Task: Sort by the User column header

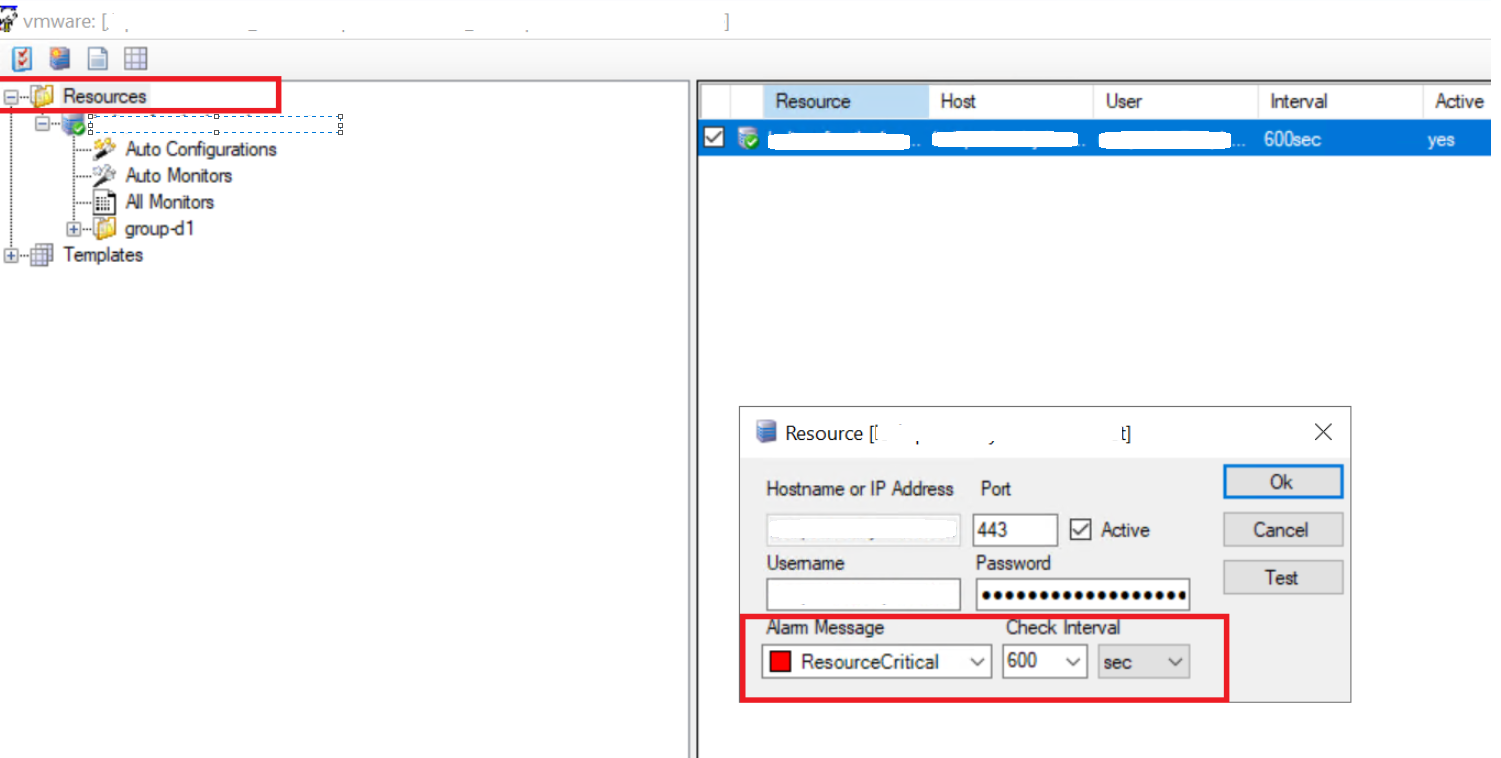Action: point(1177,101)
